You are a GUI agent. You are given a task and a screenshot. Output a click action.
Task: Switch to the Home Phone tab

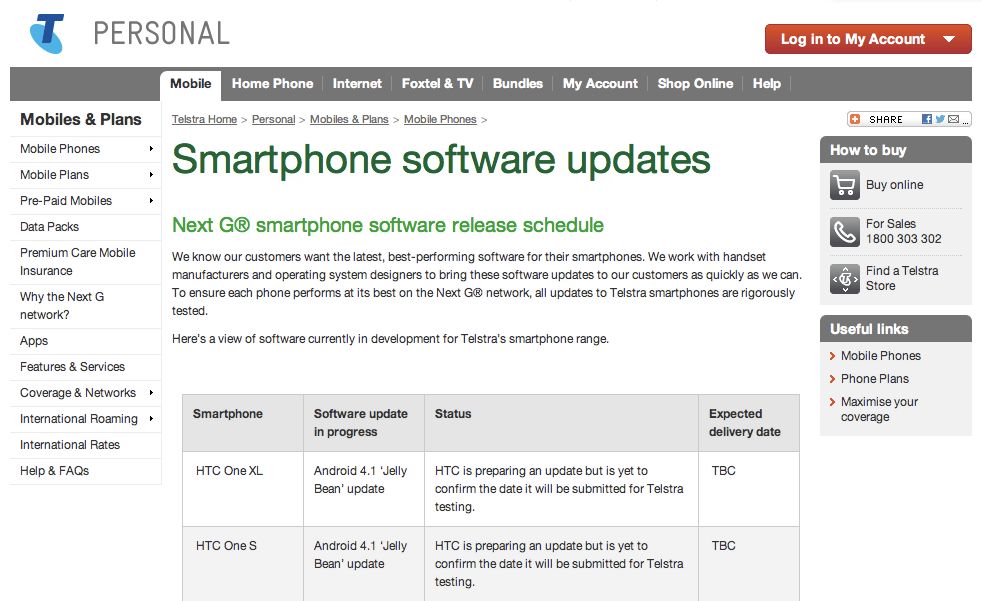point(272,84)
